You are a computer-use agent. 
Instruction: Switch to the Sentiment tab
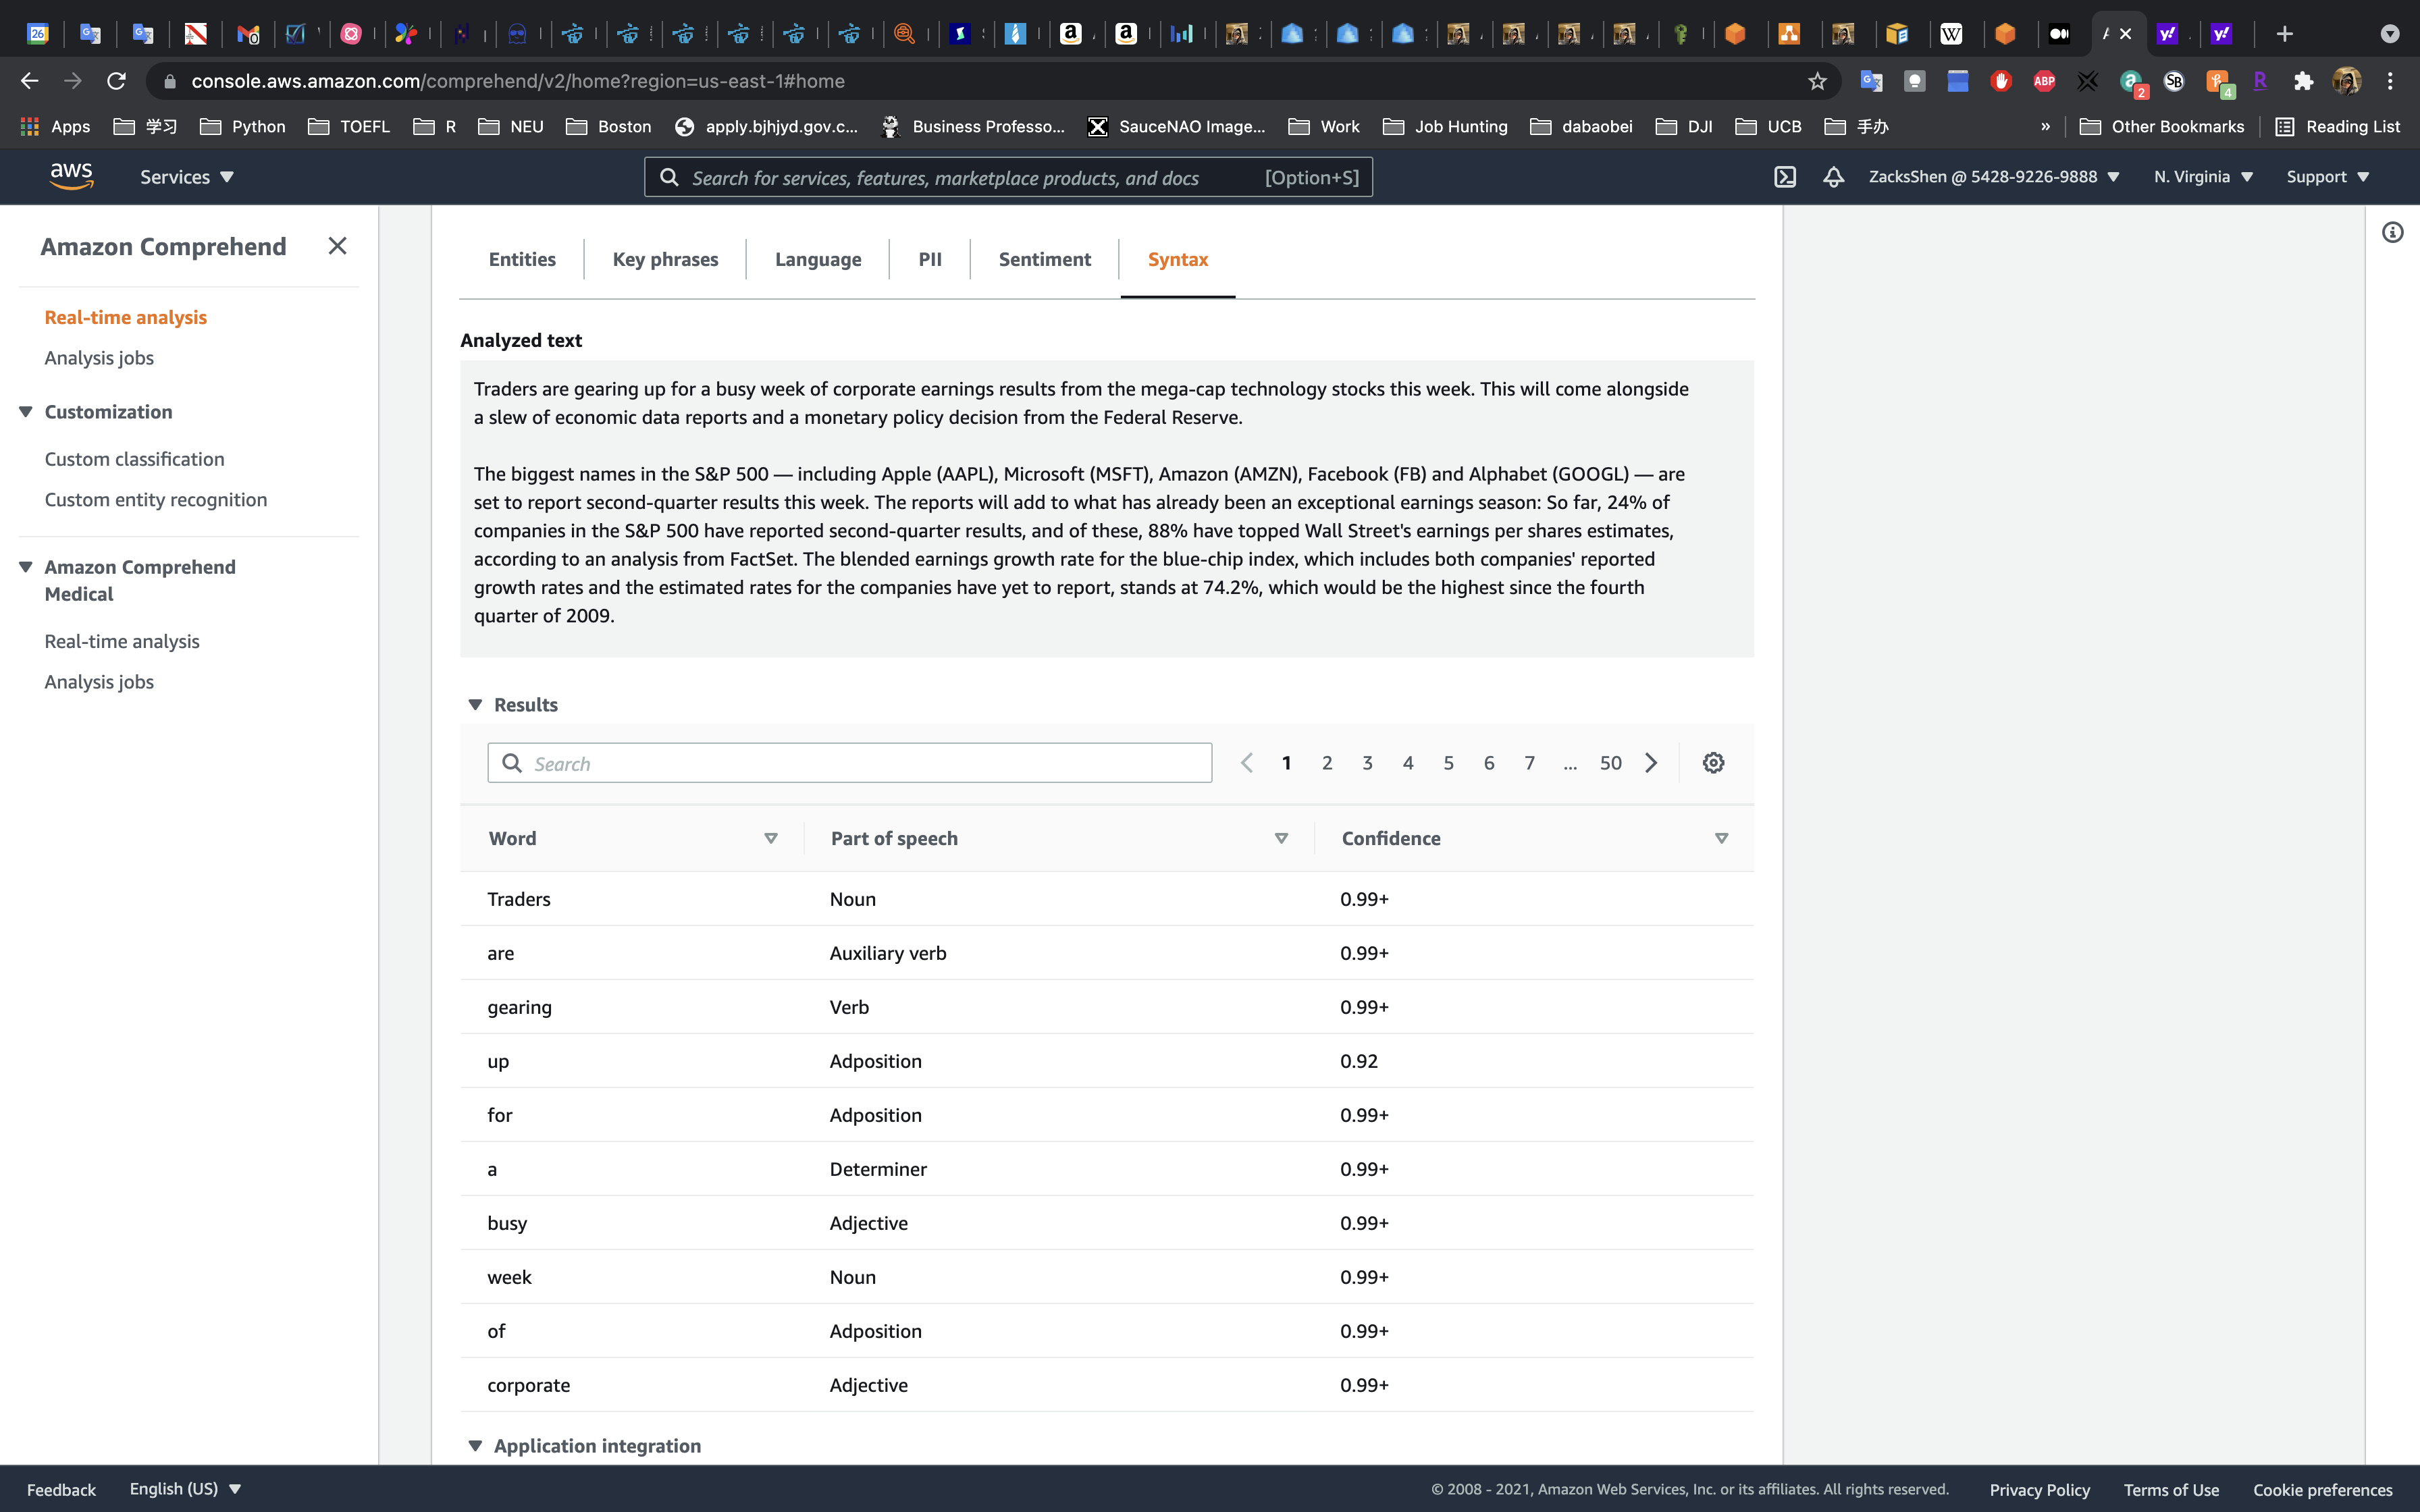pyautogui.click(x=1044, y=260)
